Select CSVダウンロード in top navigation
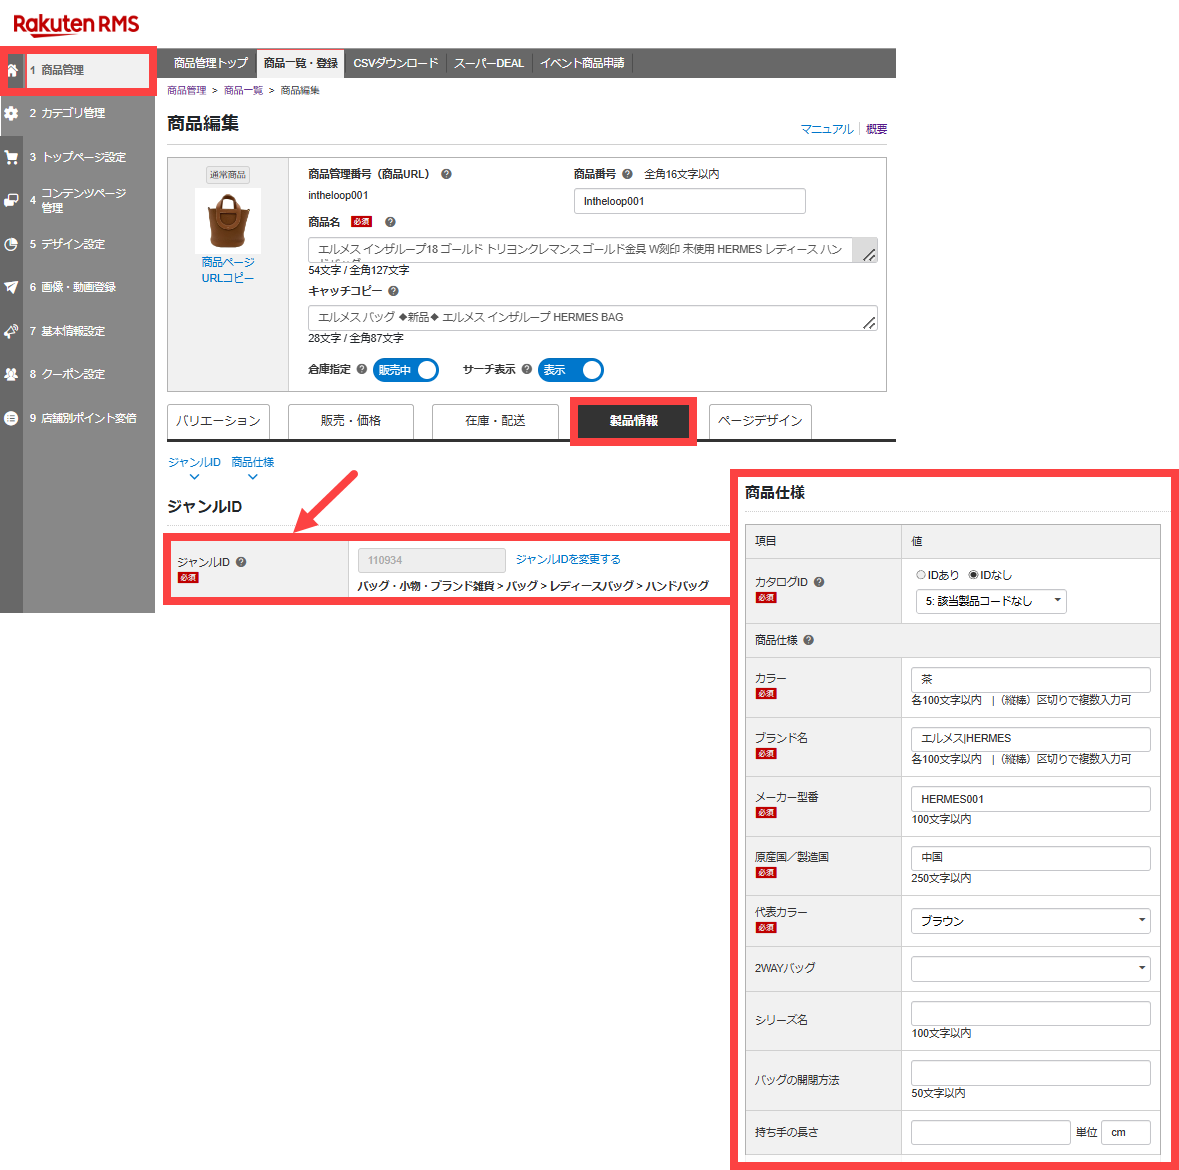The width and height of the screenshot is (1179, 1170). pos(396,63)
